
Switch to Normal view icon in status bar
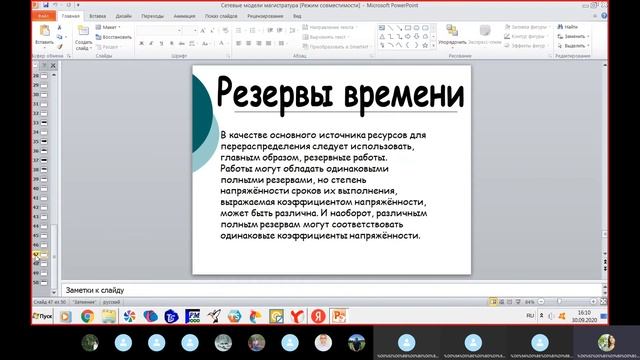point(493,302)
